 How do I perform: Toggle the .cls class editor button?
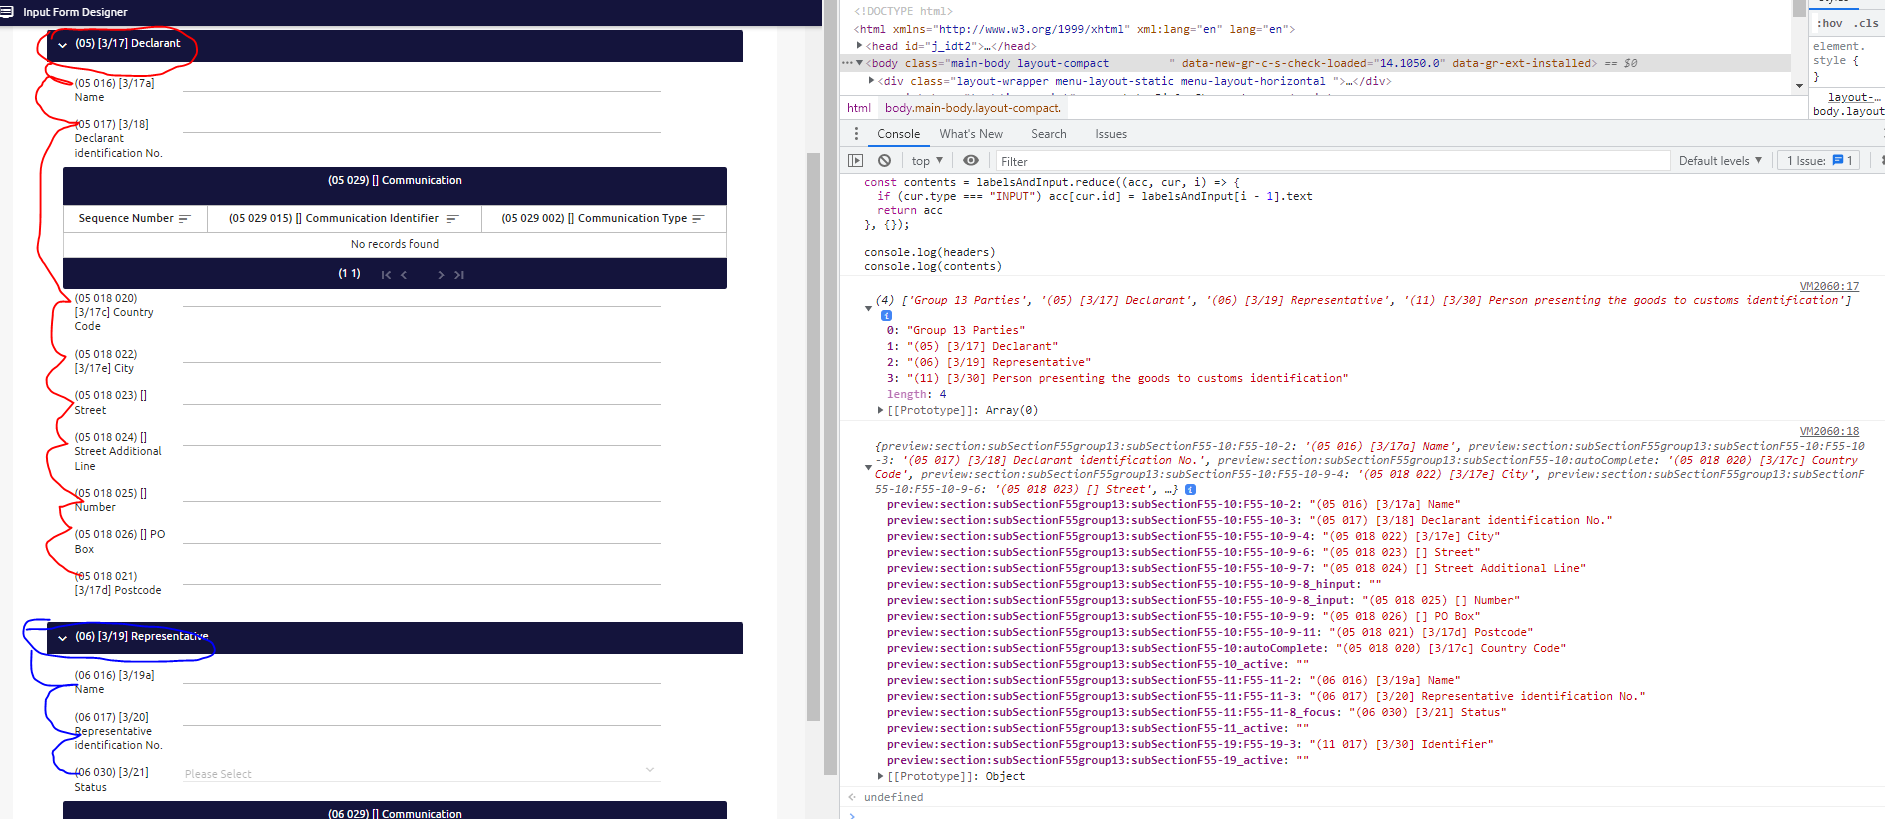[x=1866, y=23]
